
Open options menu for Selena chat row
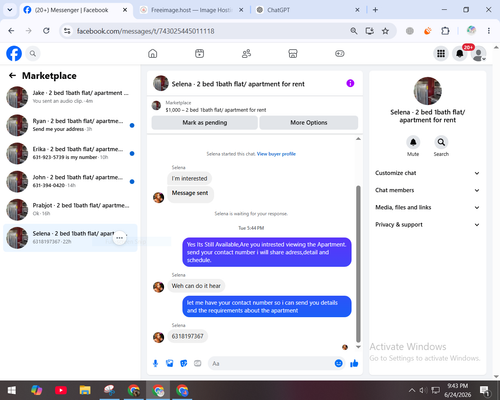click(x=119, y=238)
